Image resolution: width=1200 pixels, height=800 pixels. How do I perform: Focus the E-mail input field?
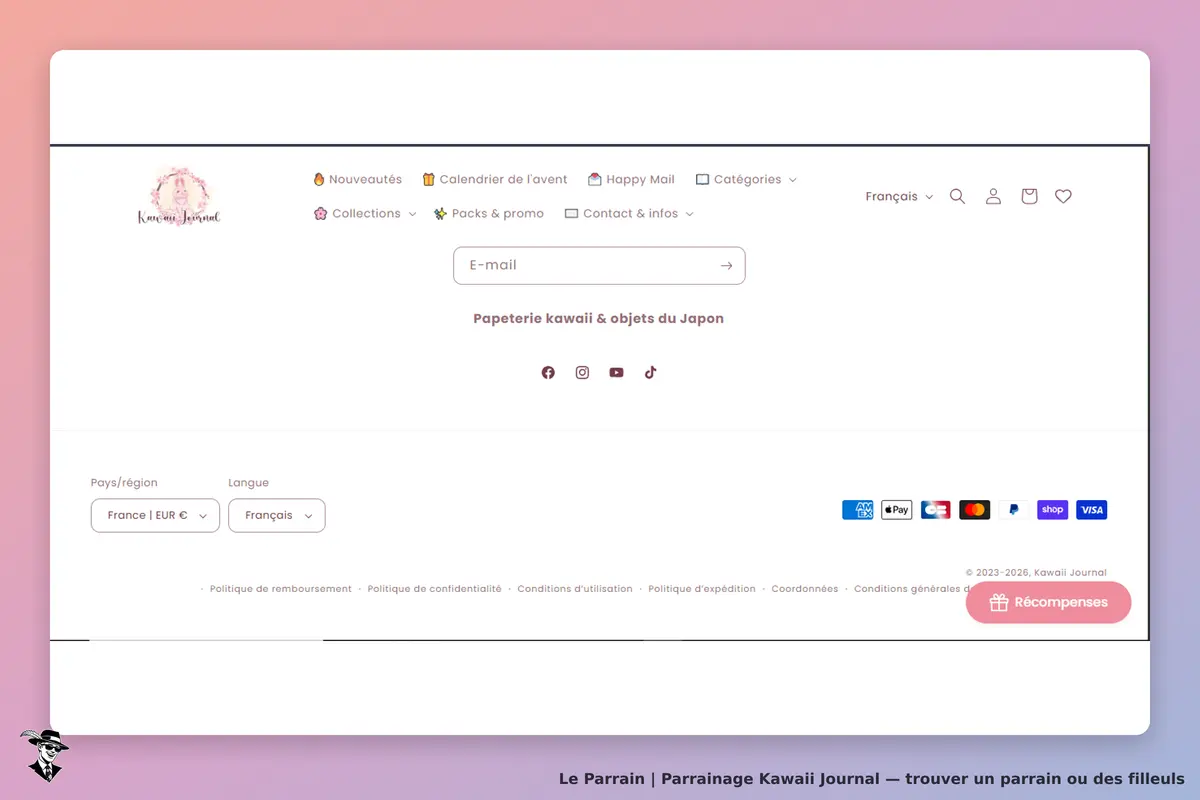[x=599, y=266]
